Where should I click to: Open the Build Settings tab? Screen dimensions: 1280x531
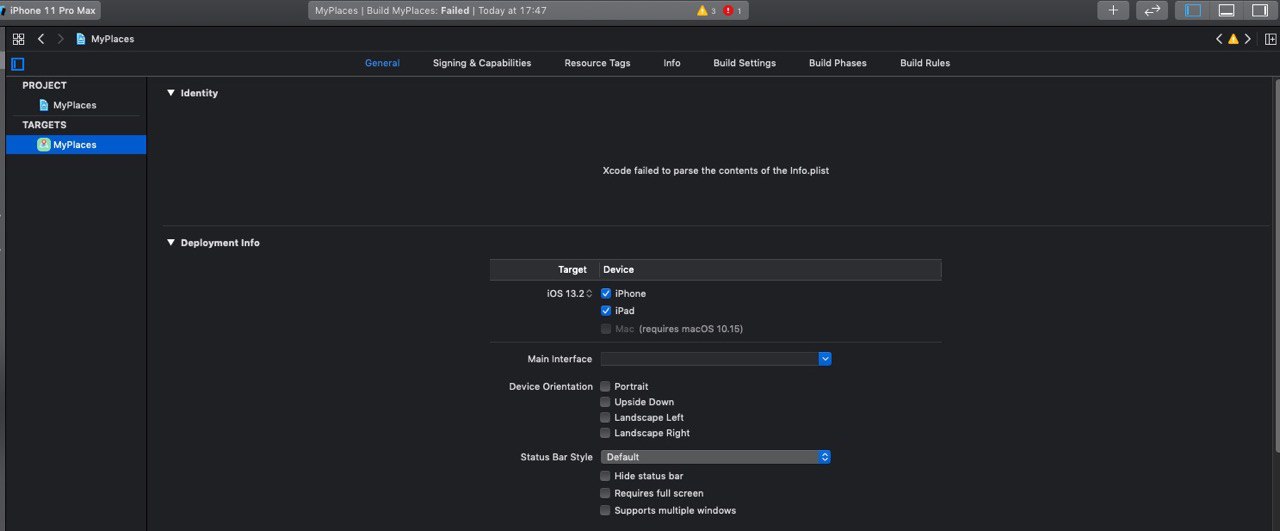click(x=744, y=63)
